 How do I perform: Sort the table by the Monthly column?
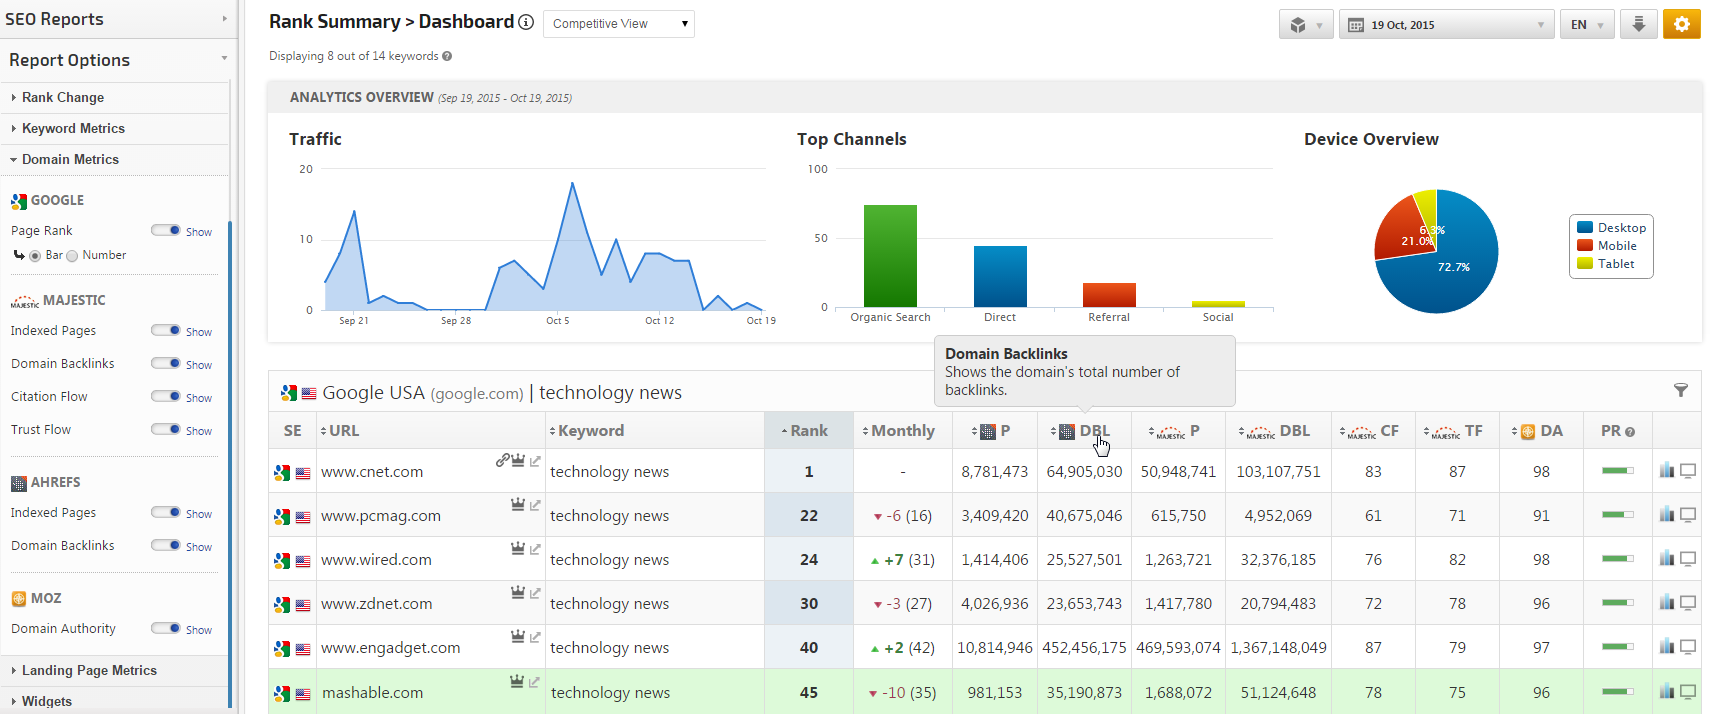(x=902, y=431)
